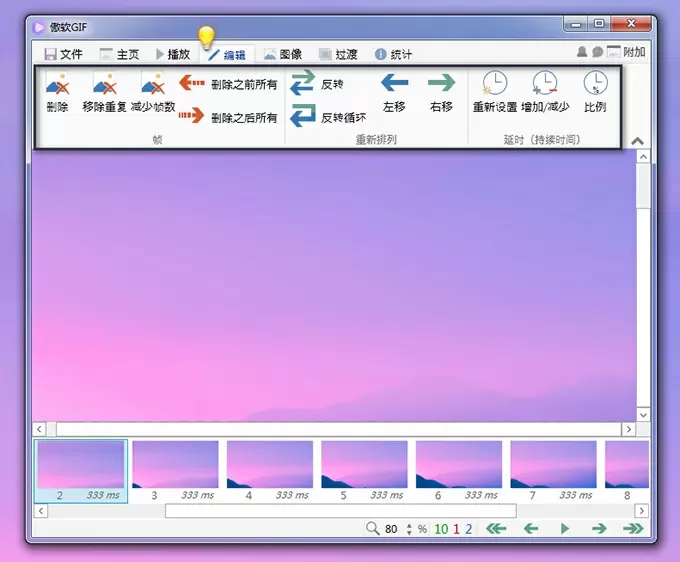Click 删除之后所有 to delete following frames
The height and width of the screenshot is (562, 680).
pos(228,117)
